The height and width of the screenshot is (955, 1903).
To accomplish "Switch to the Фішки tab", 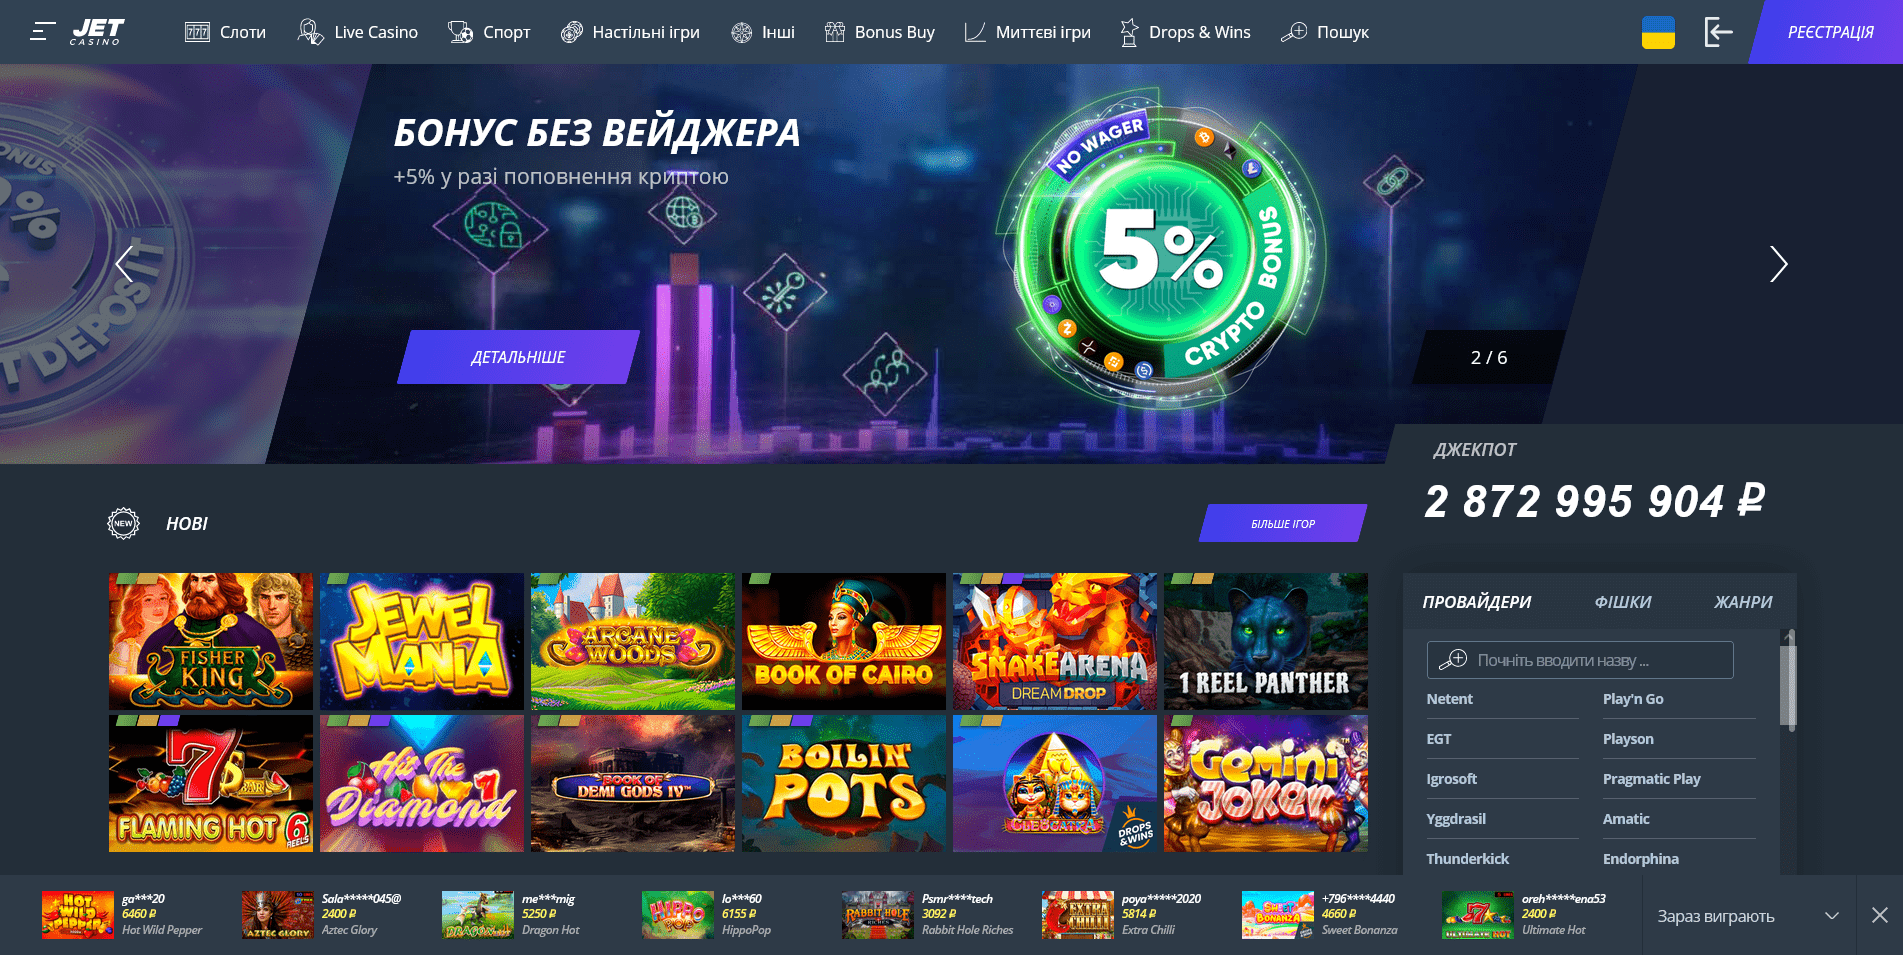I will pyautogui.click(x=1622, y=602).
